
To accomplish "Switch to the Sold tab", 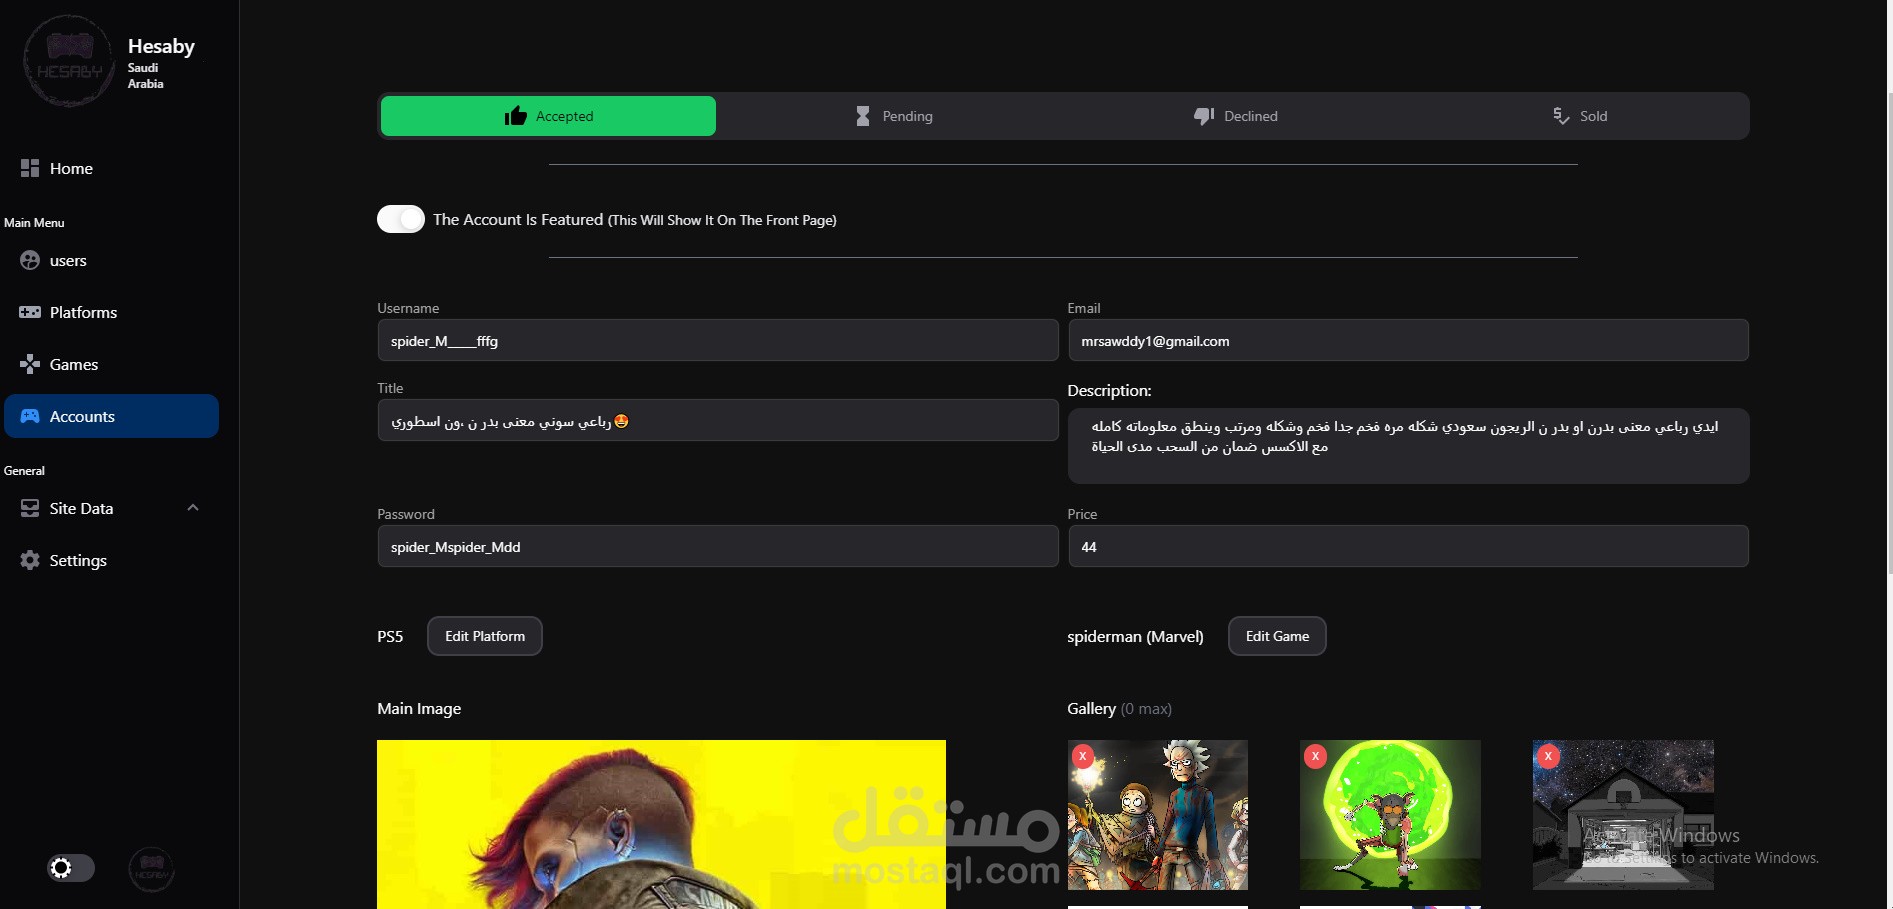I will tap(1579, 116).
